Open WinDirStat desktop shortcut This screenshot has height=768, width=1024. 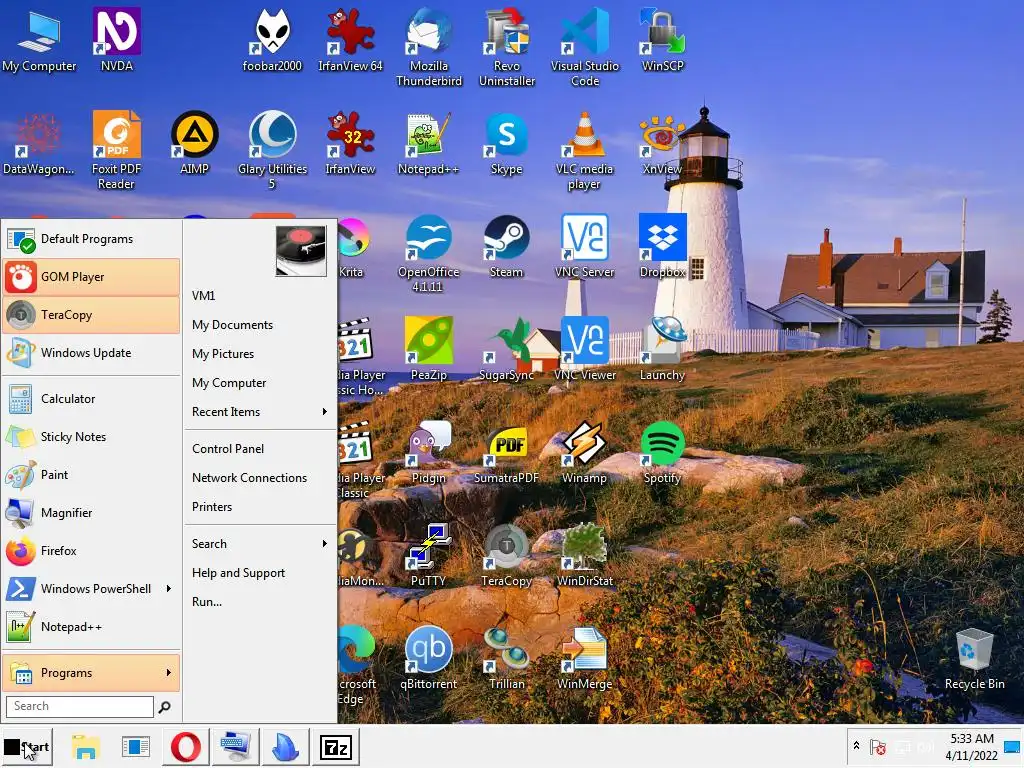[x=584, y=555]
